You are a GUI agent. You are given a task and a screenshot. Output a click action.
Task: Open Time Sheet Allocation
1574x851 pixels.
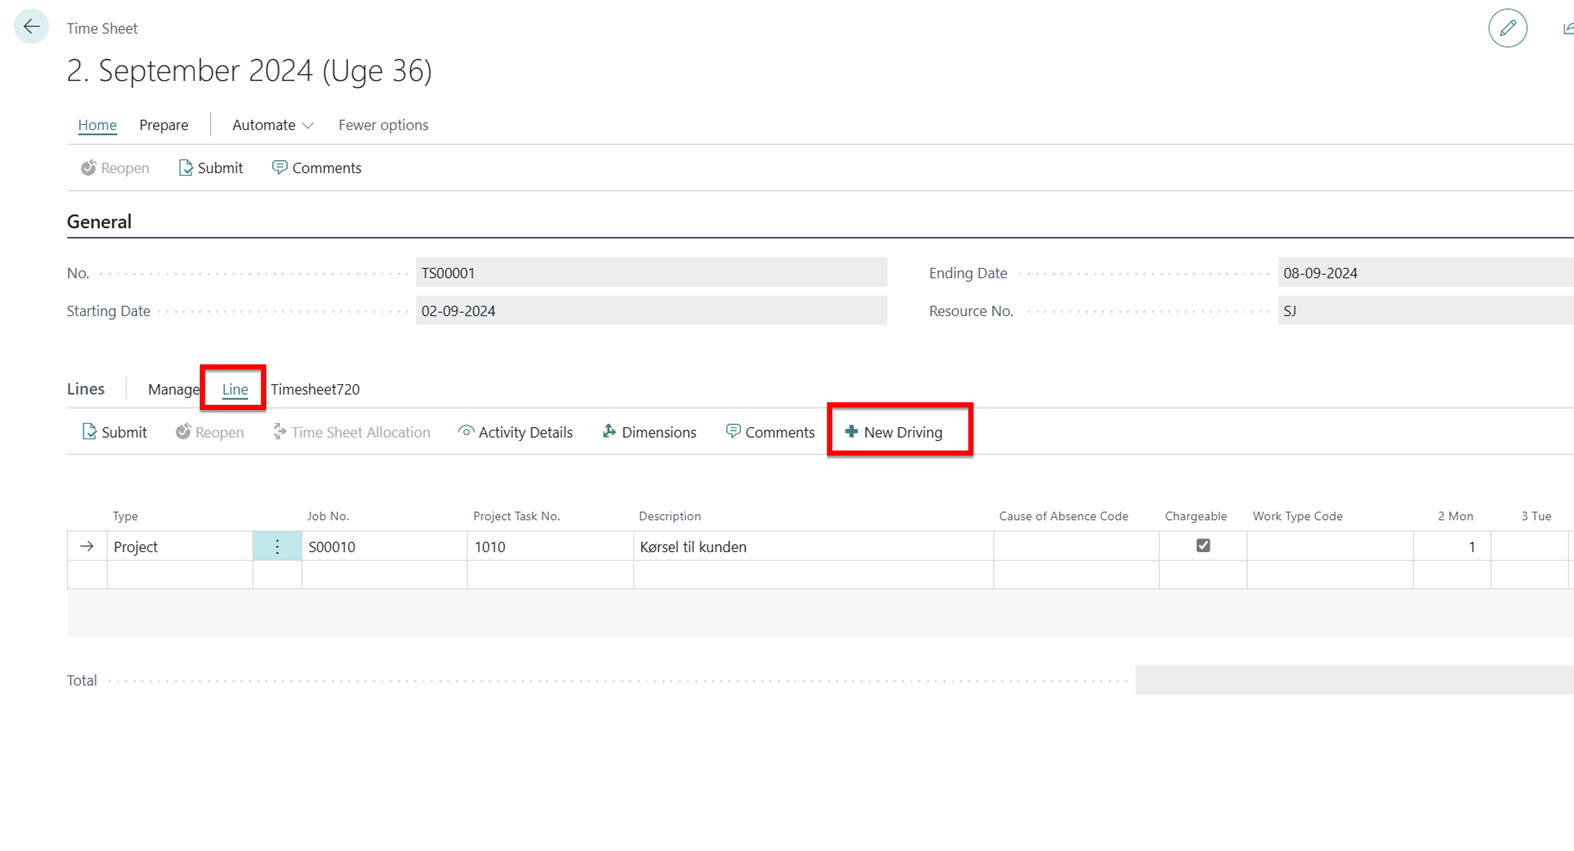[351, 432]
